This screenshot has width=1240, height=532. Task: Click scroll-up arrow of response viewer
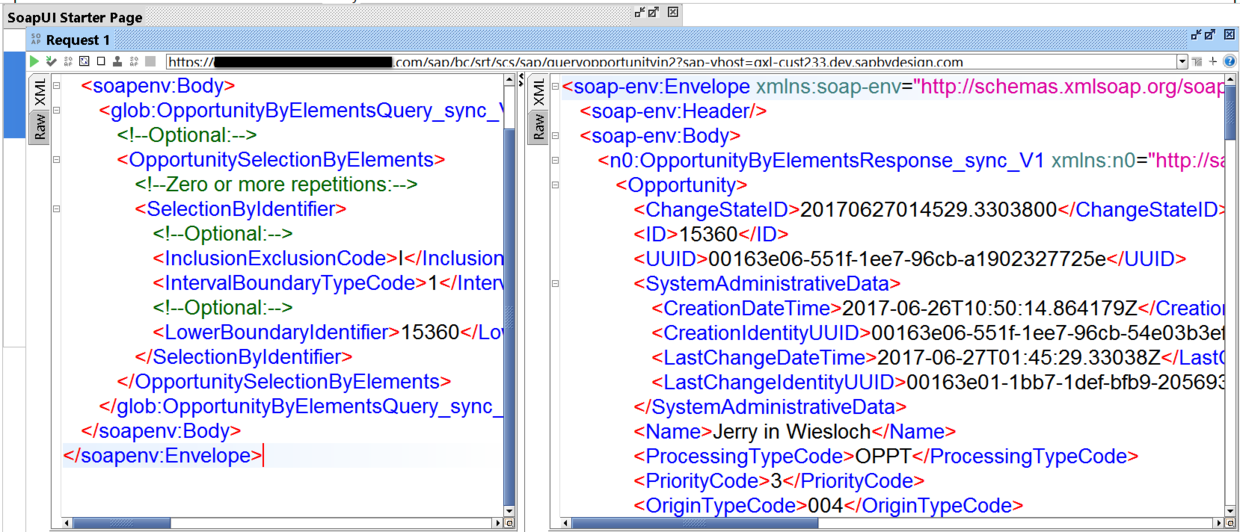click(x=1231, y=79)
